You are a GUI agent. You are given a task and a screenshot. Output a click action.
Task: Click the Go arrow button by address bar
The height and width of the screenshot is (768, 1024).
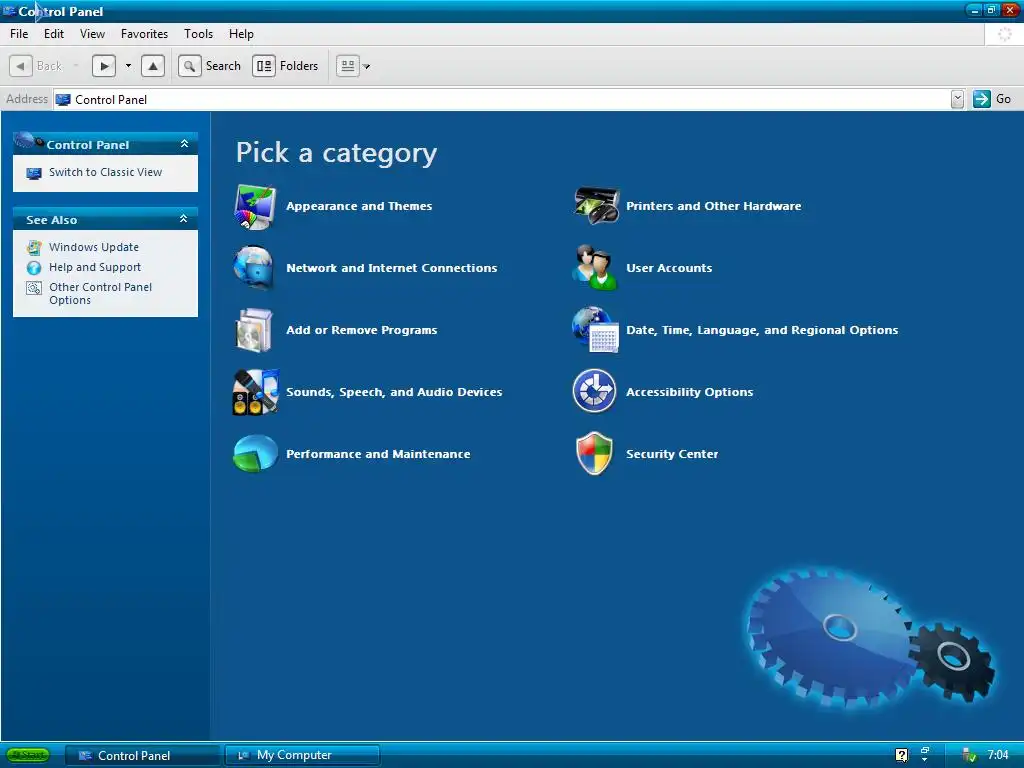click(982, 99)
